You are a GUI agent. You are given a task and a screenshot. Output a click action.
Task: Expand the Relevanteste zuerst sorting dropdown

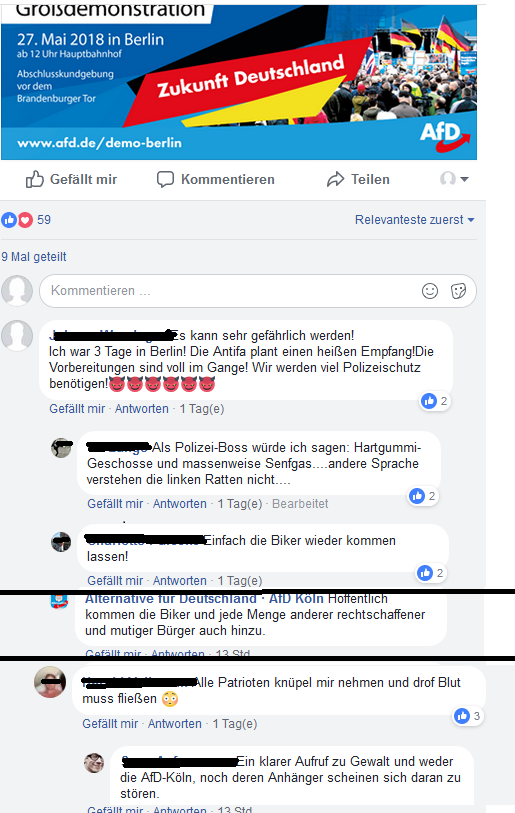pyautogui.click(x=414, y=220)
